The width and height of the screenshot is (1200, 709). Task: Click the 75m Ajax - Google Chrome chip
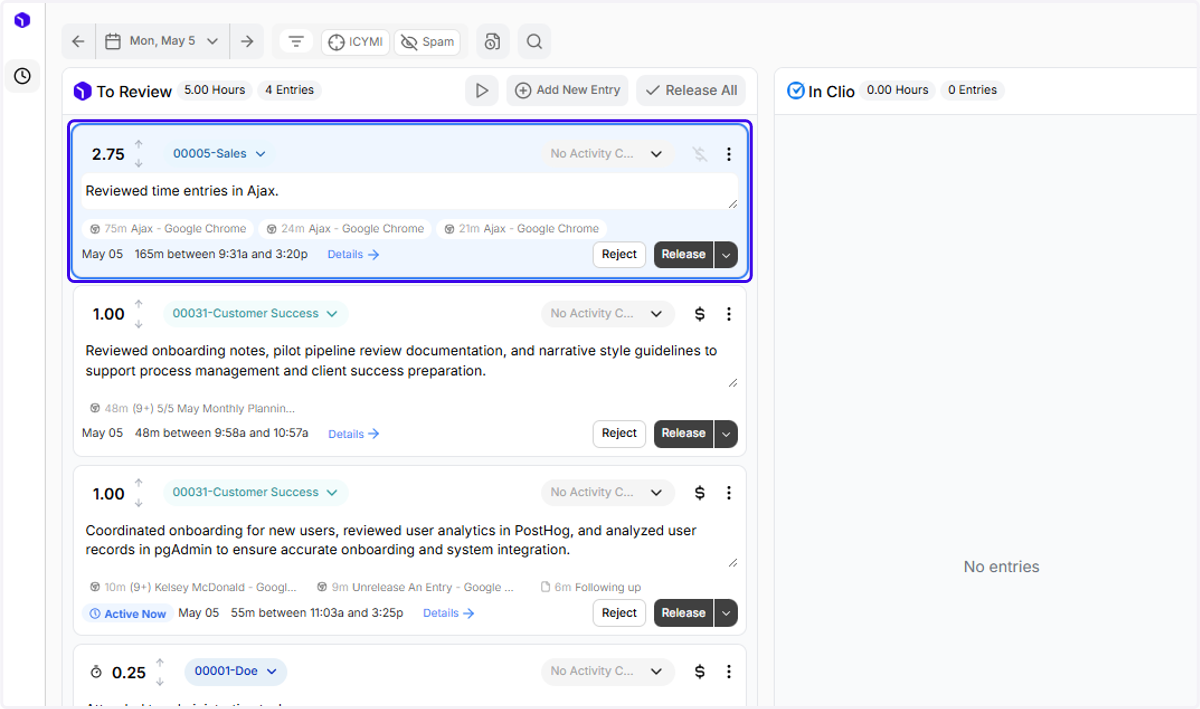tap(168, 229)
